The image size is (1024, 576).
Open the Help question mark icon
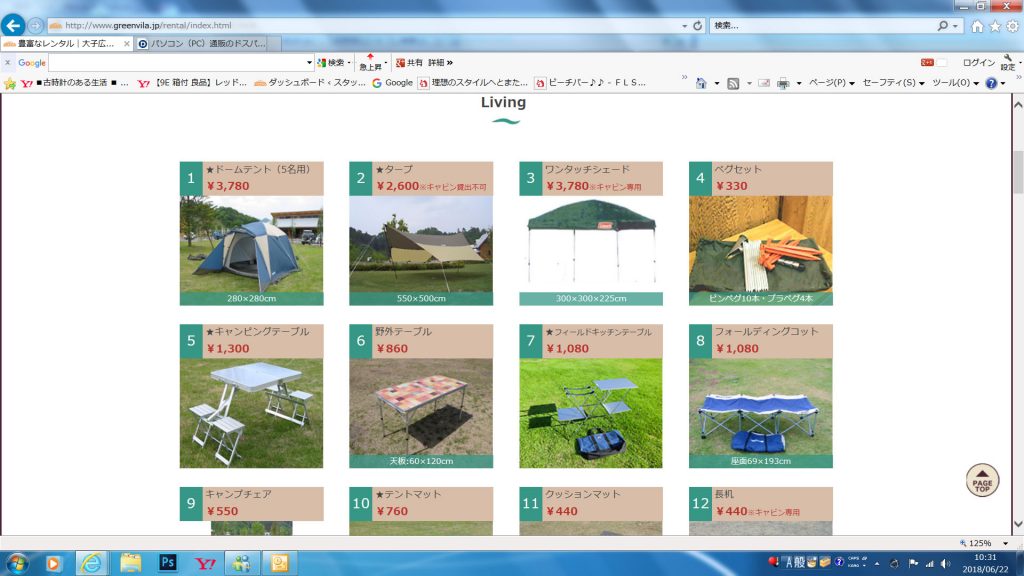pyautogui.click(x=991, y=83)
